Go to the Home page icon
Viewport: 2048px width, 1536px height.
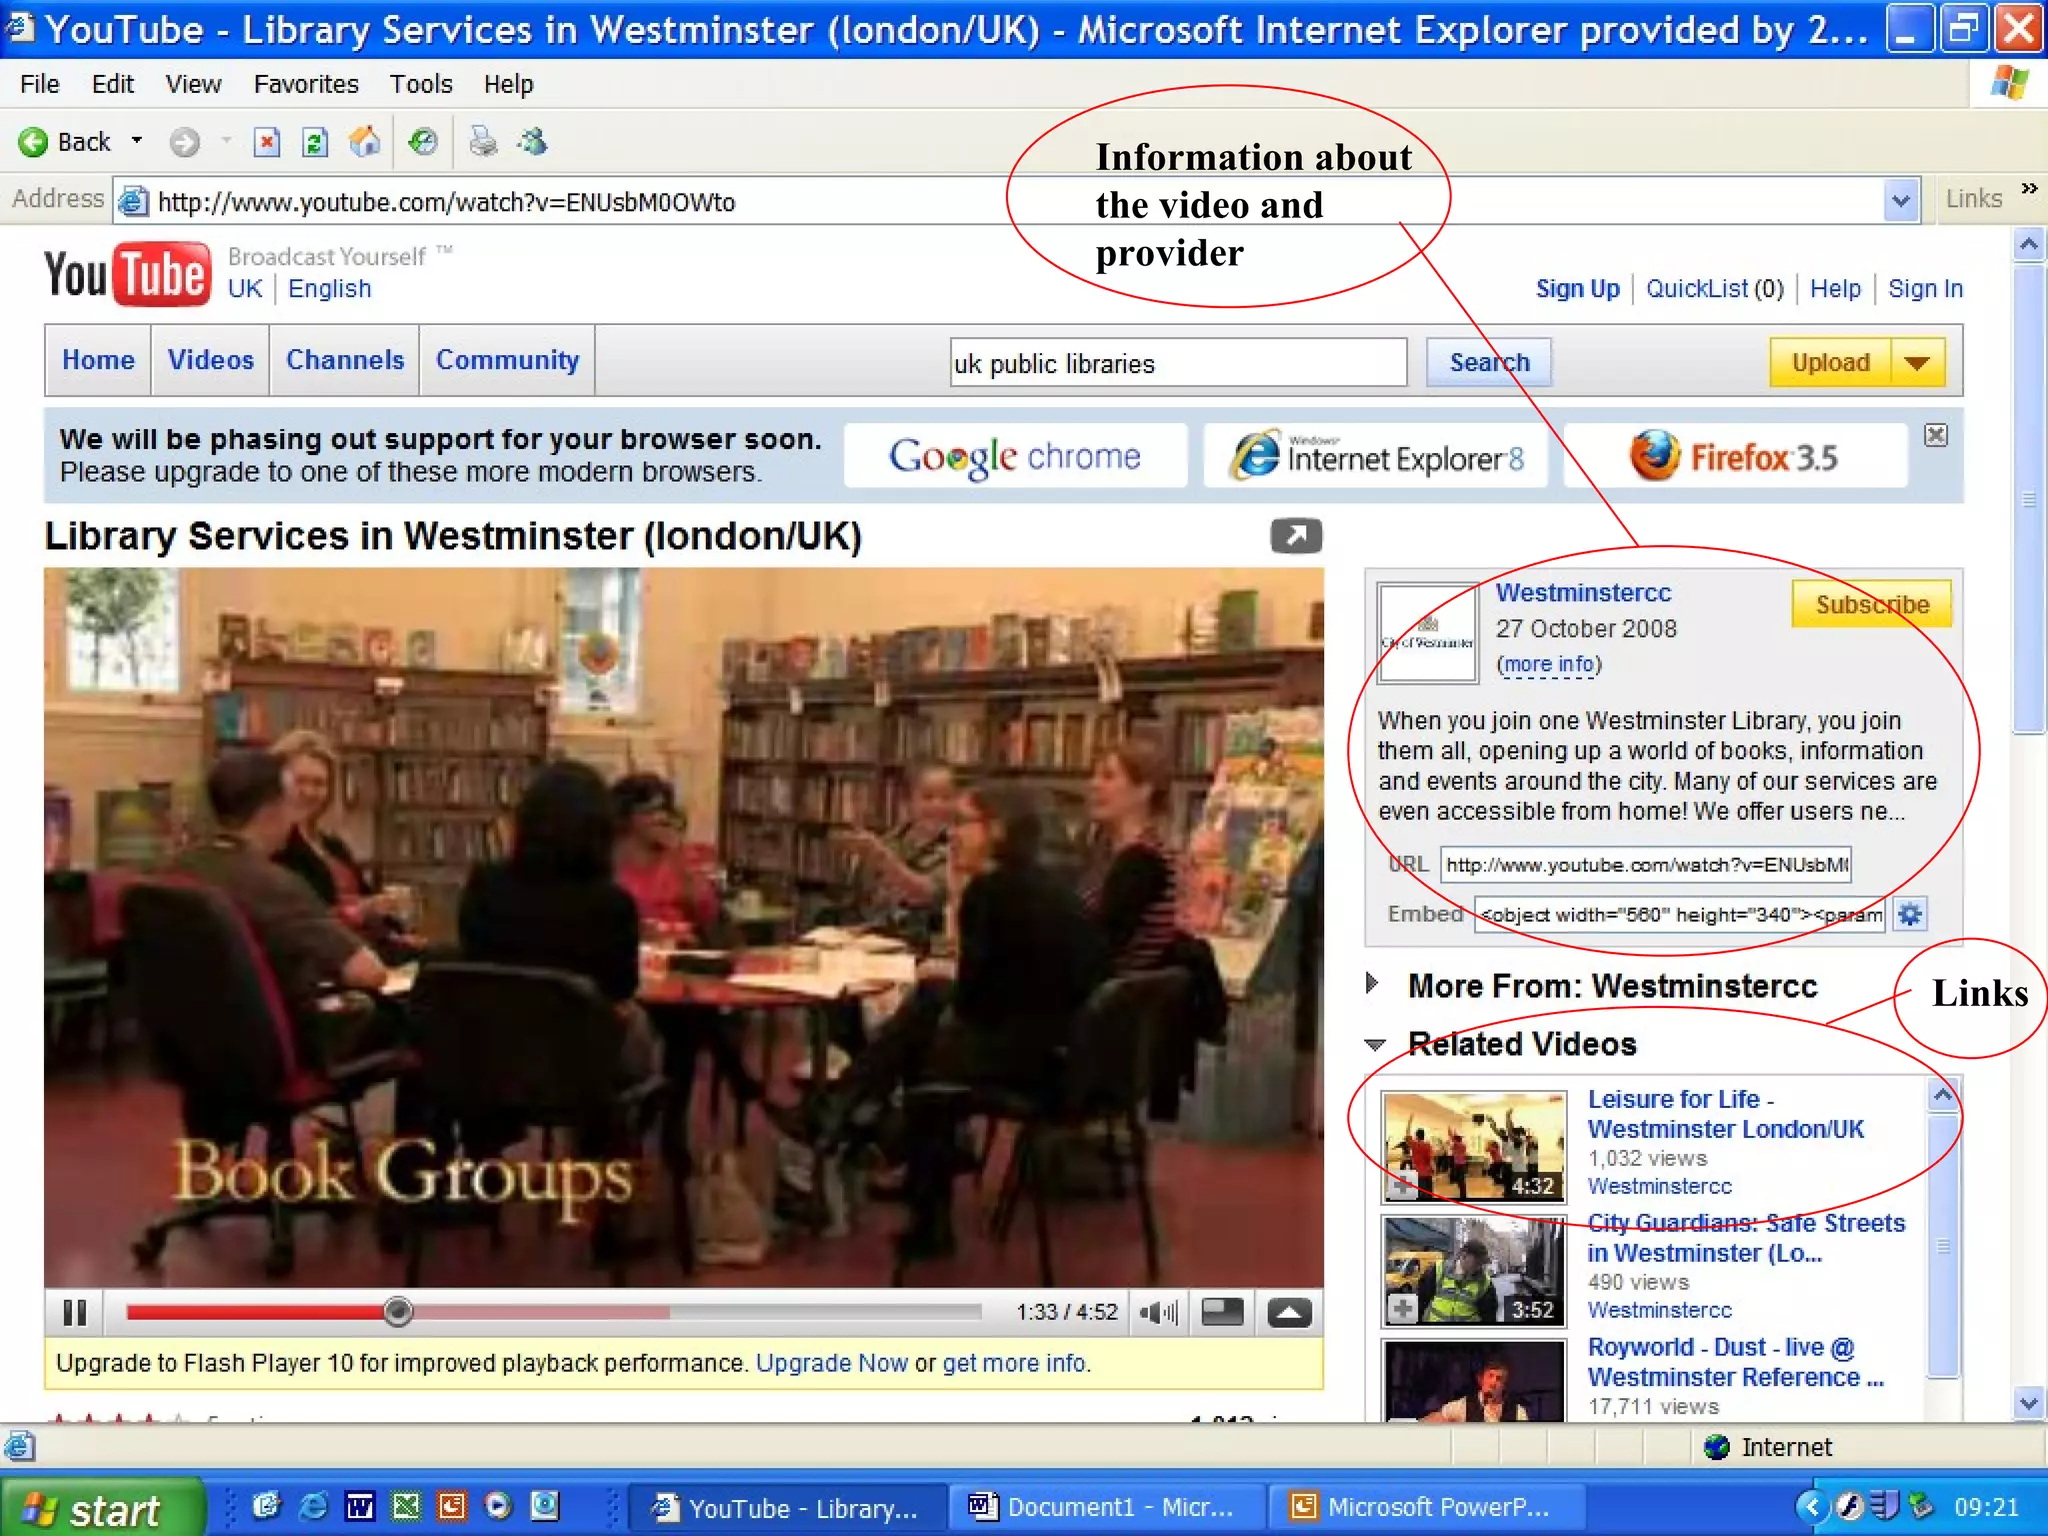tap(365, 142)
